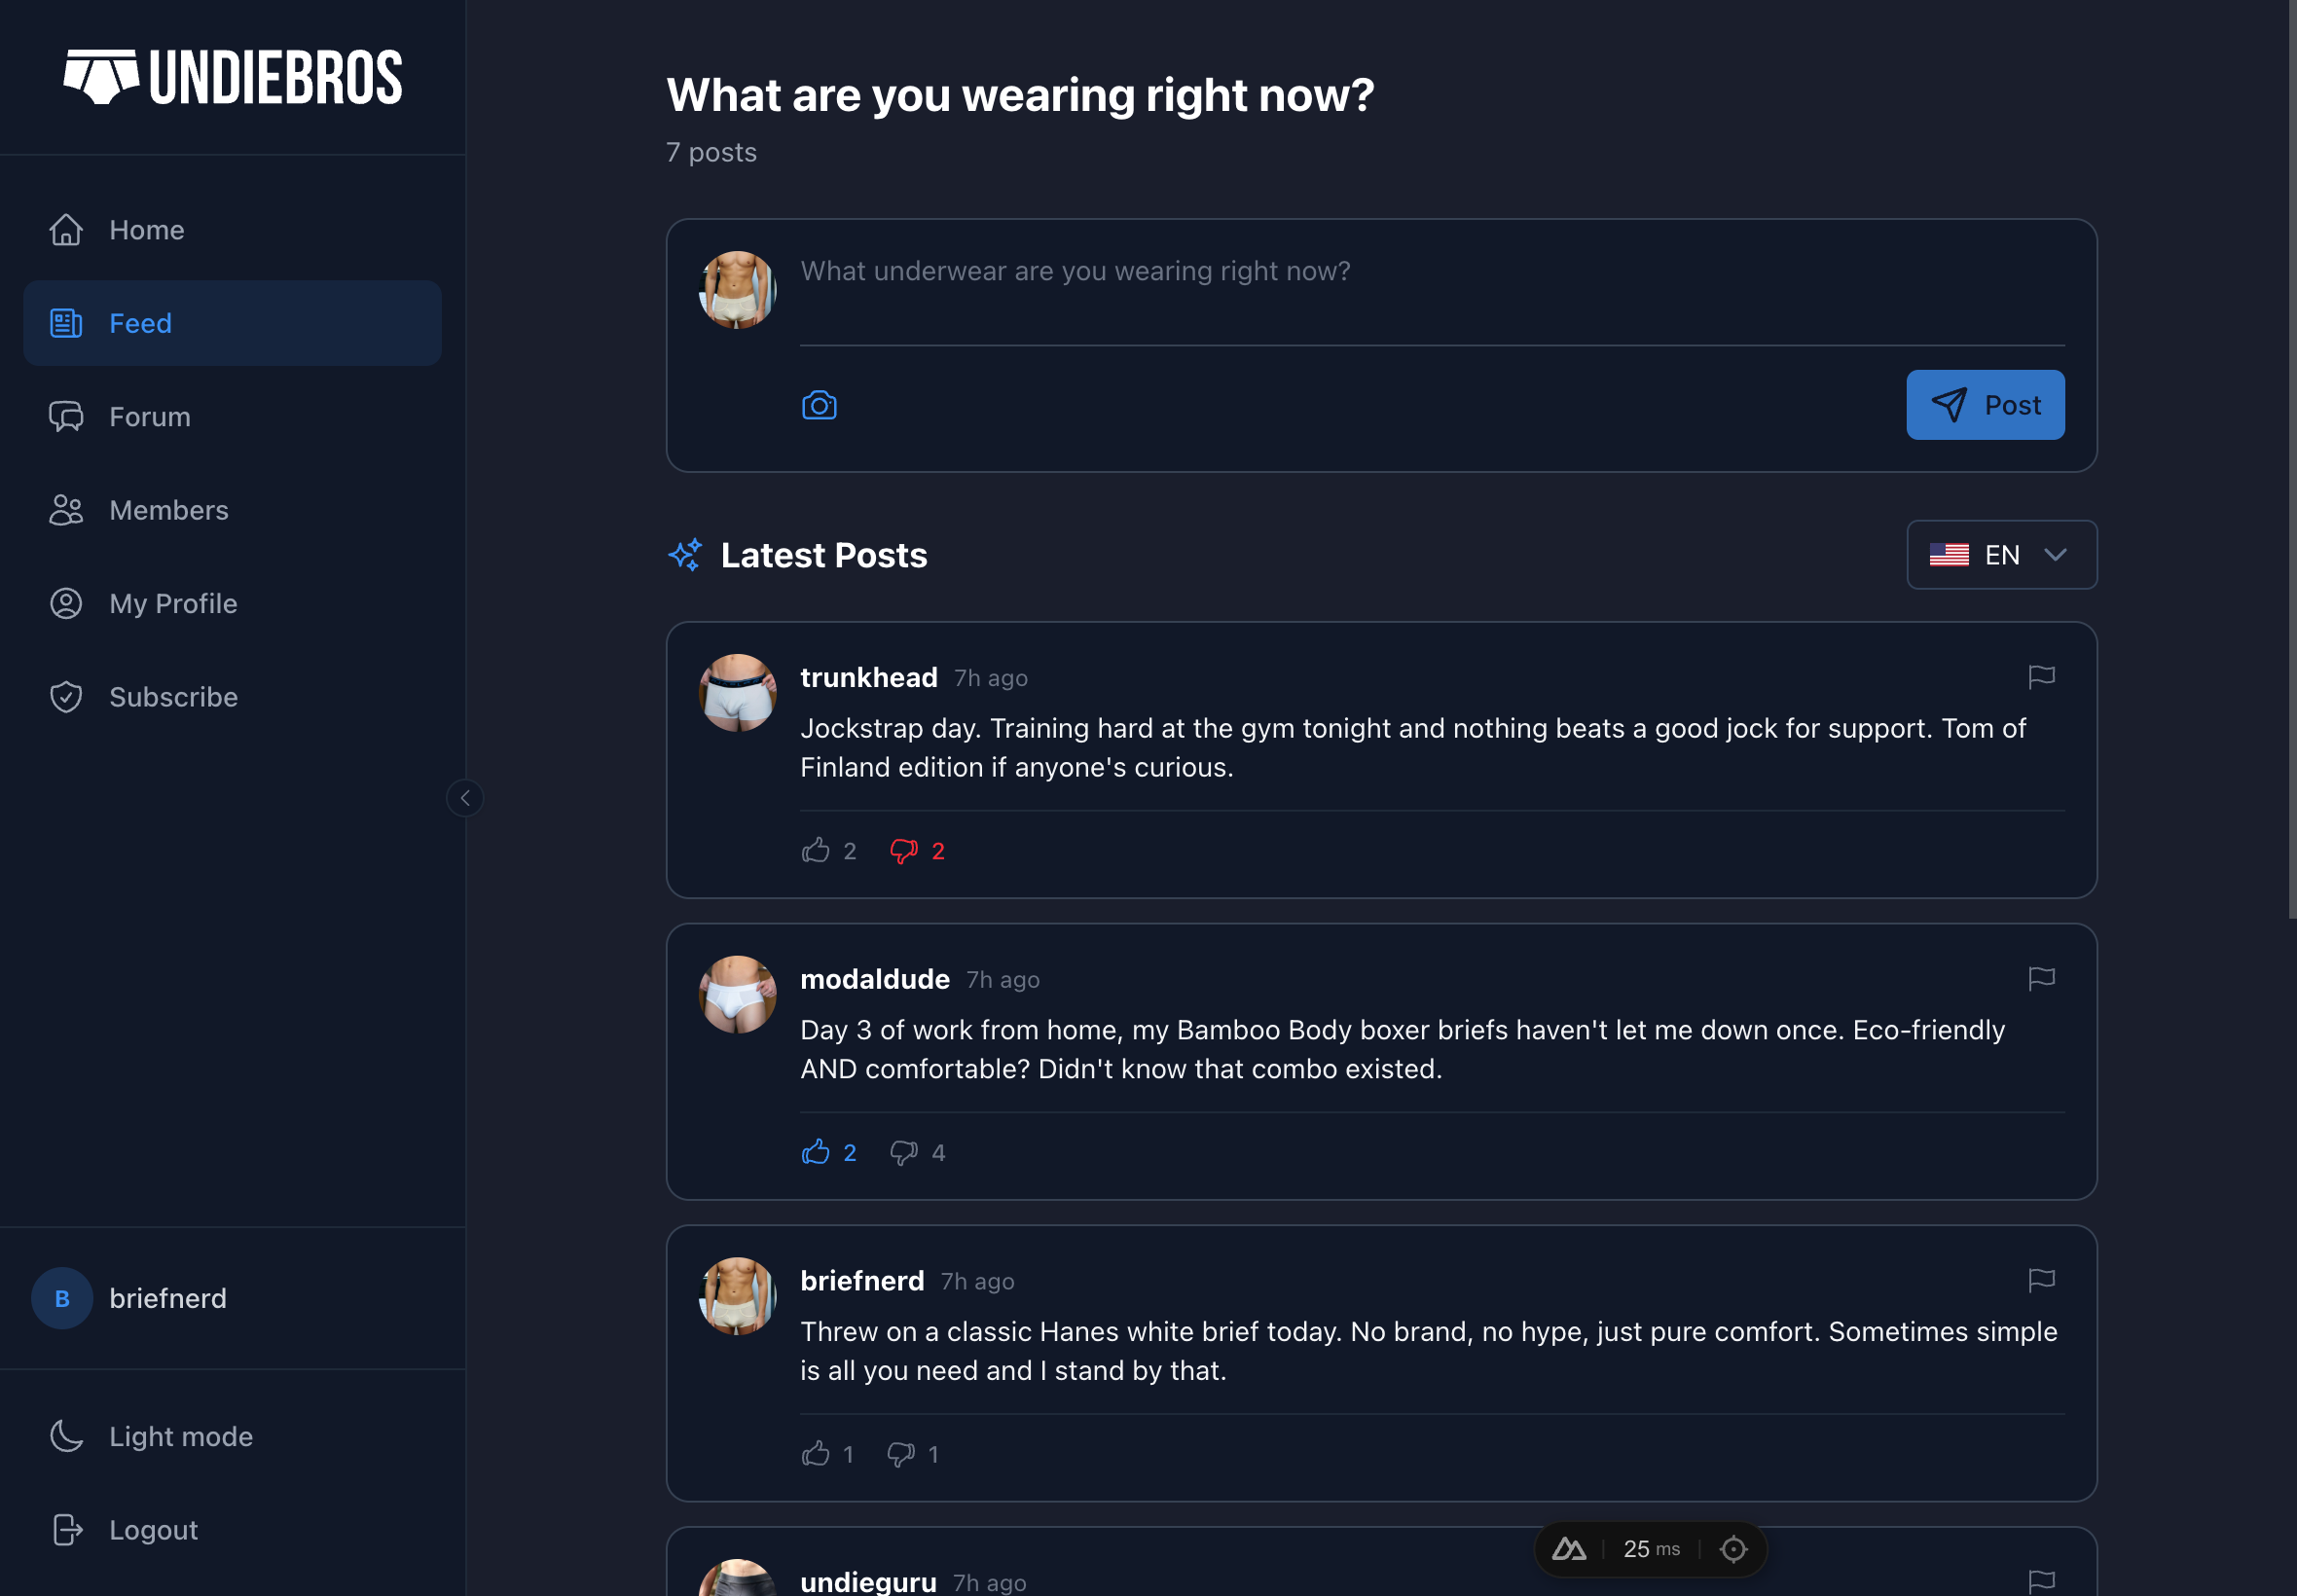Like trunkhead's post with thumbs up
This screenshot has height=1596, width=2297.
(x=816, y=851)
